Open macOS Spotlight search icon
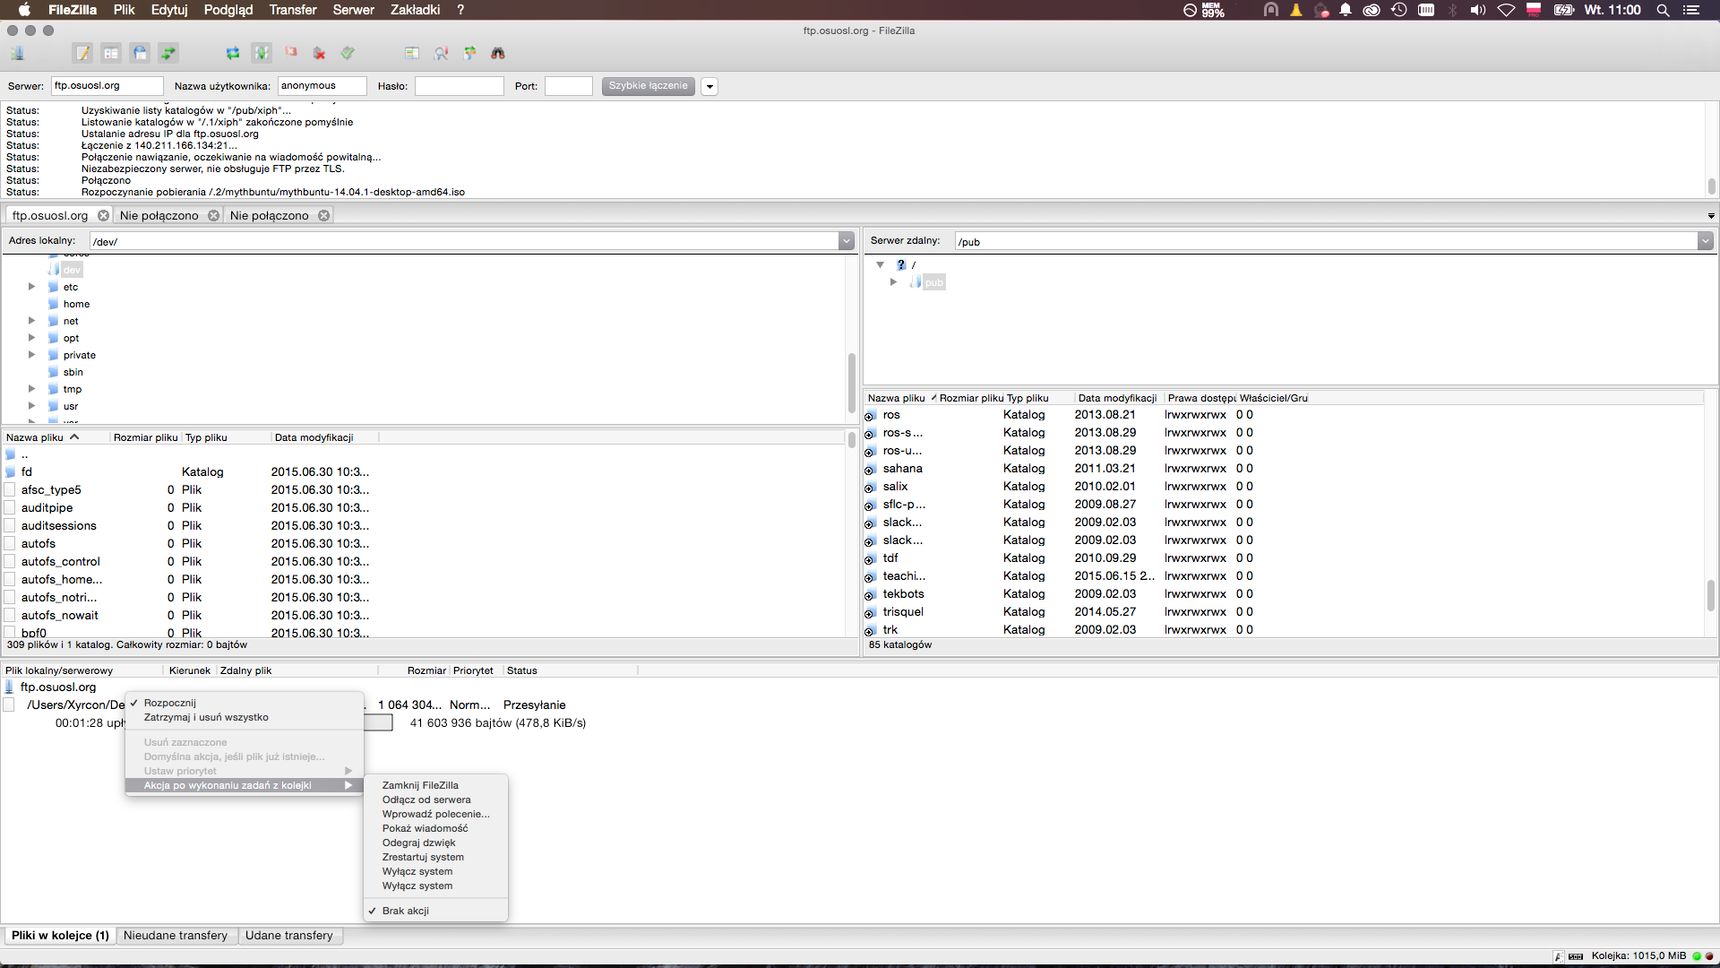The image size is (1720, 968). point(1663,10)
